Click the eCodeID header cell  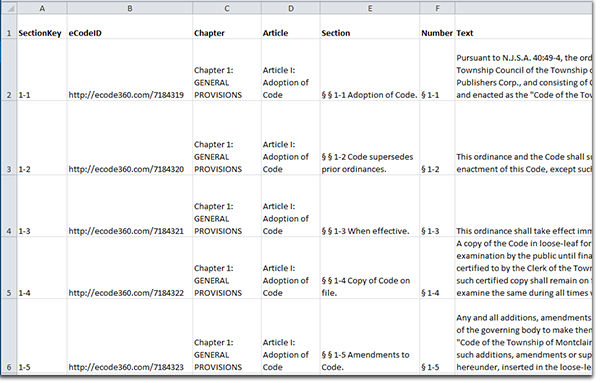click(x=130, y=26)
